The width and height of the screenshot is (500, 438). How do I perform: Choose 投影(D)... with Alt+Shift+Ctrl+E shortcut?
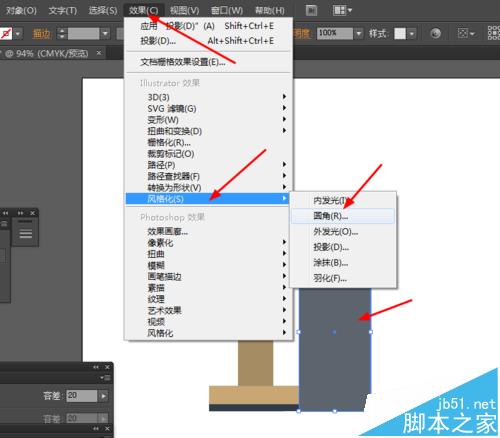point(207,41)
